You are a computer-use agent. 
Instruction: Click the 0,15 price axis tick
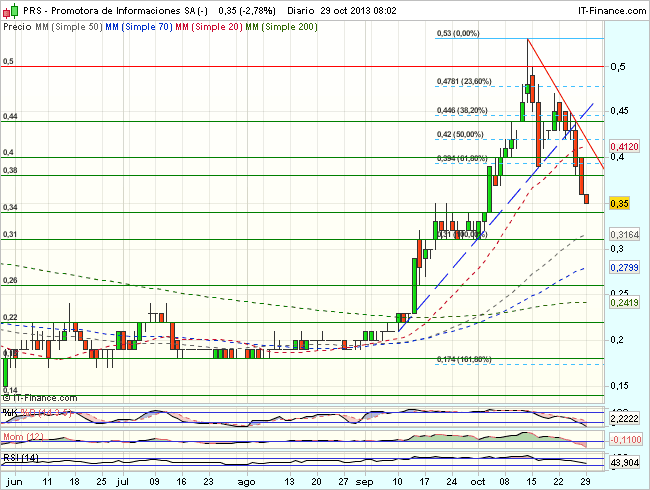(x=619, y=386)
